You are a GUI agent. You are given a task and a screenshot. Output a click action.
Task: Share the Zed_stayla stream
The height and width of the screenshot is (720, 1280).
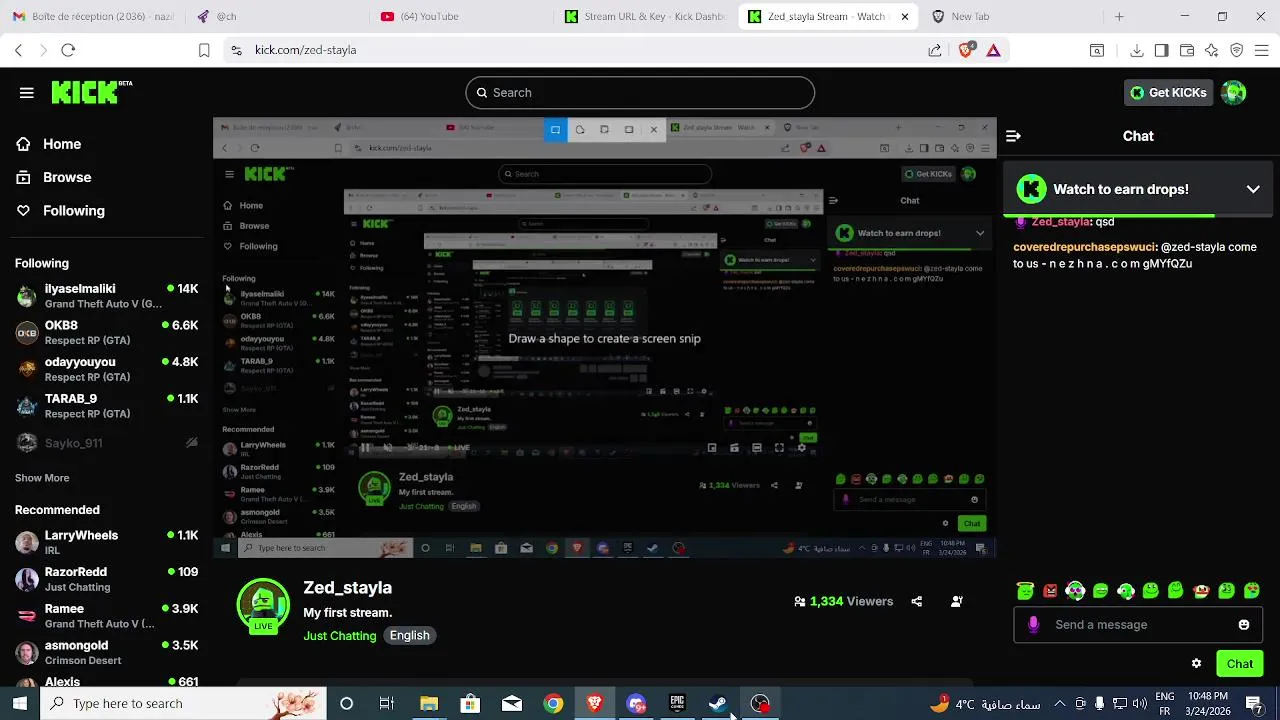(917, 601)
